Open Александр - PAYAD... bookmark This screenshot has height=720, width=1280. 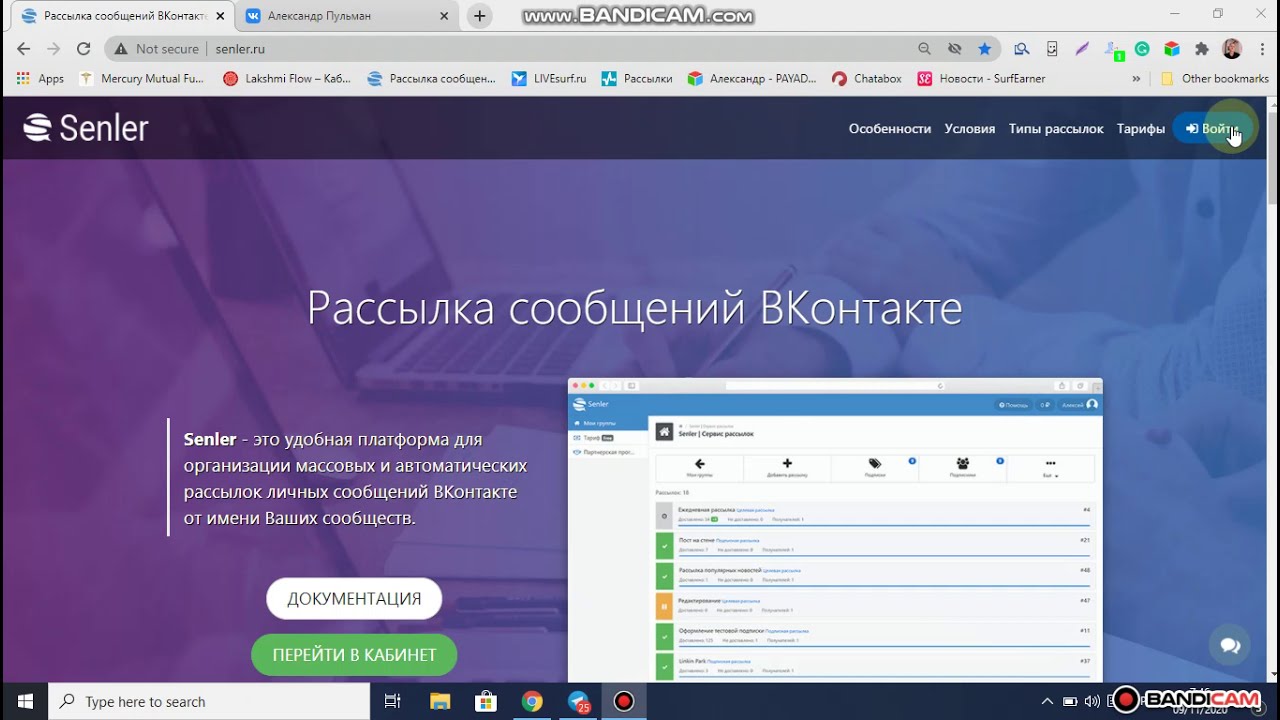tap(752, 78)
